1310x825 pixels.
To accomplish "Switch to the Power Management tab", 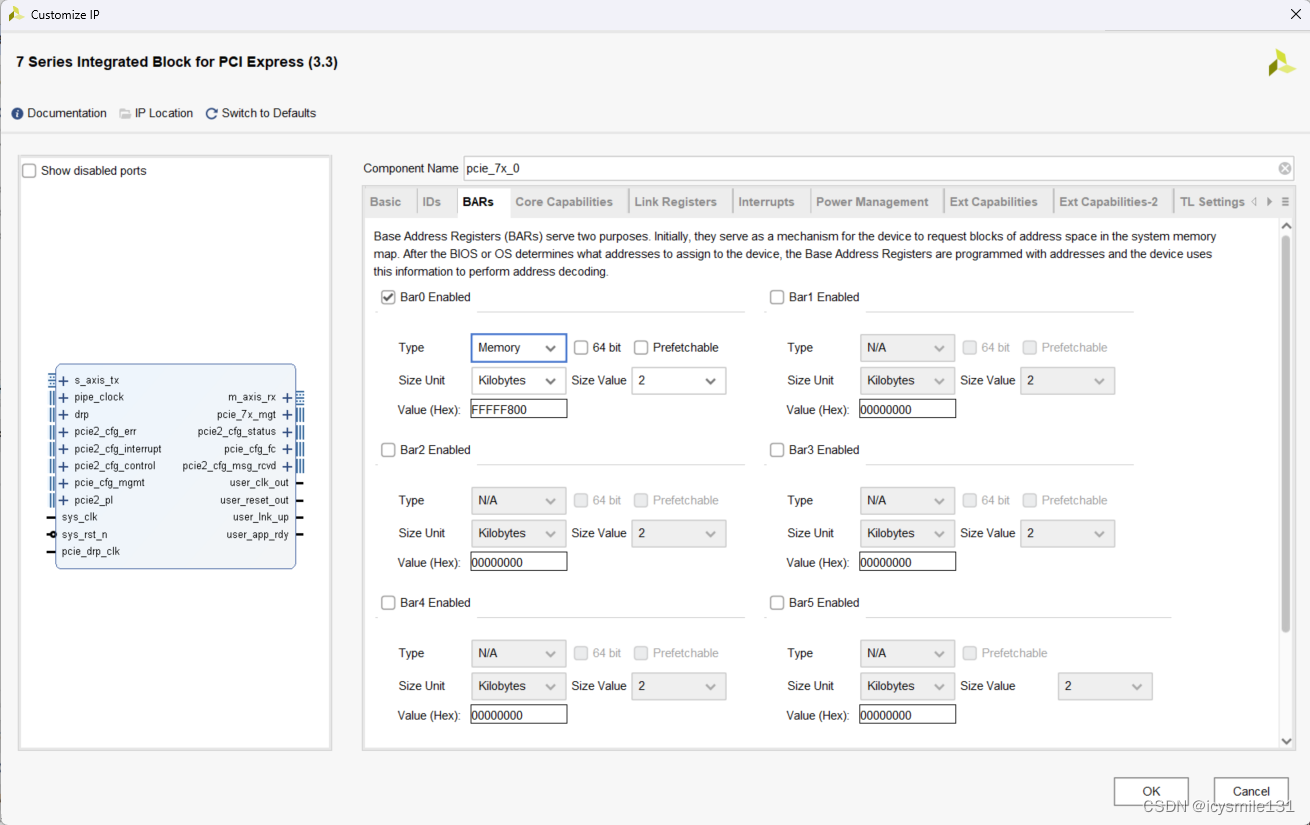I will [872, 202].
